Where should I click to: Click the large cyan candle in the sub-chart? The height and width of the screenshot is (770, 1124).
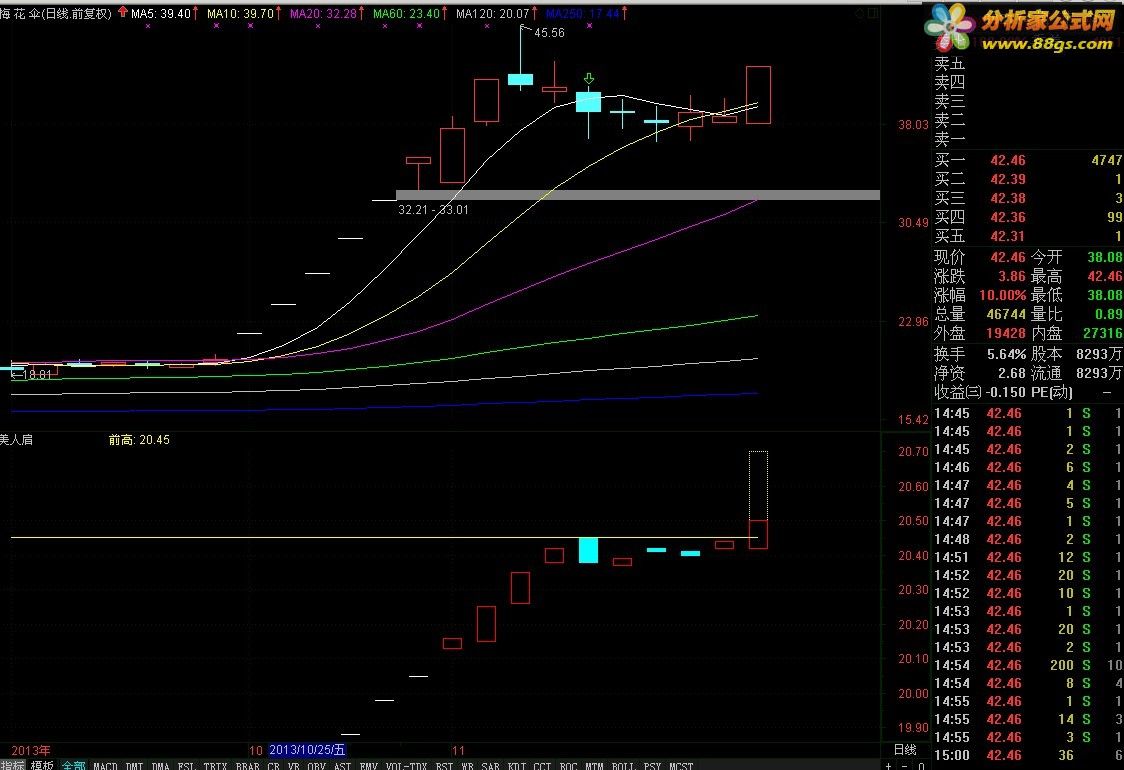589,550
